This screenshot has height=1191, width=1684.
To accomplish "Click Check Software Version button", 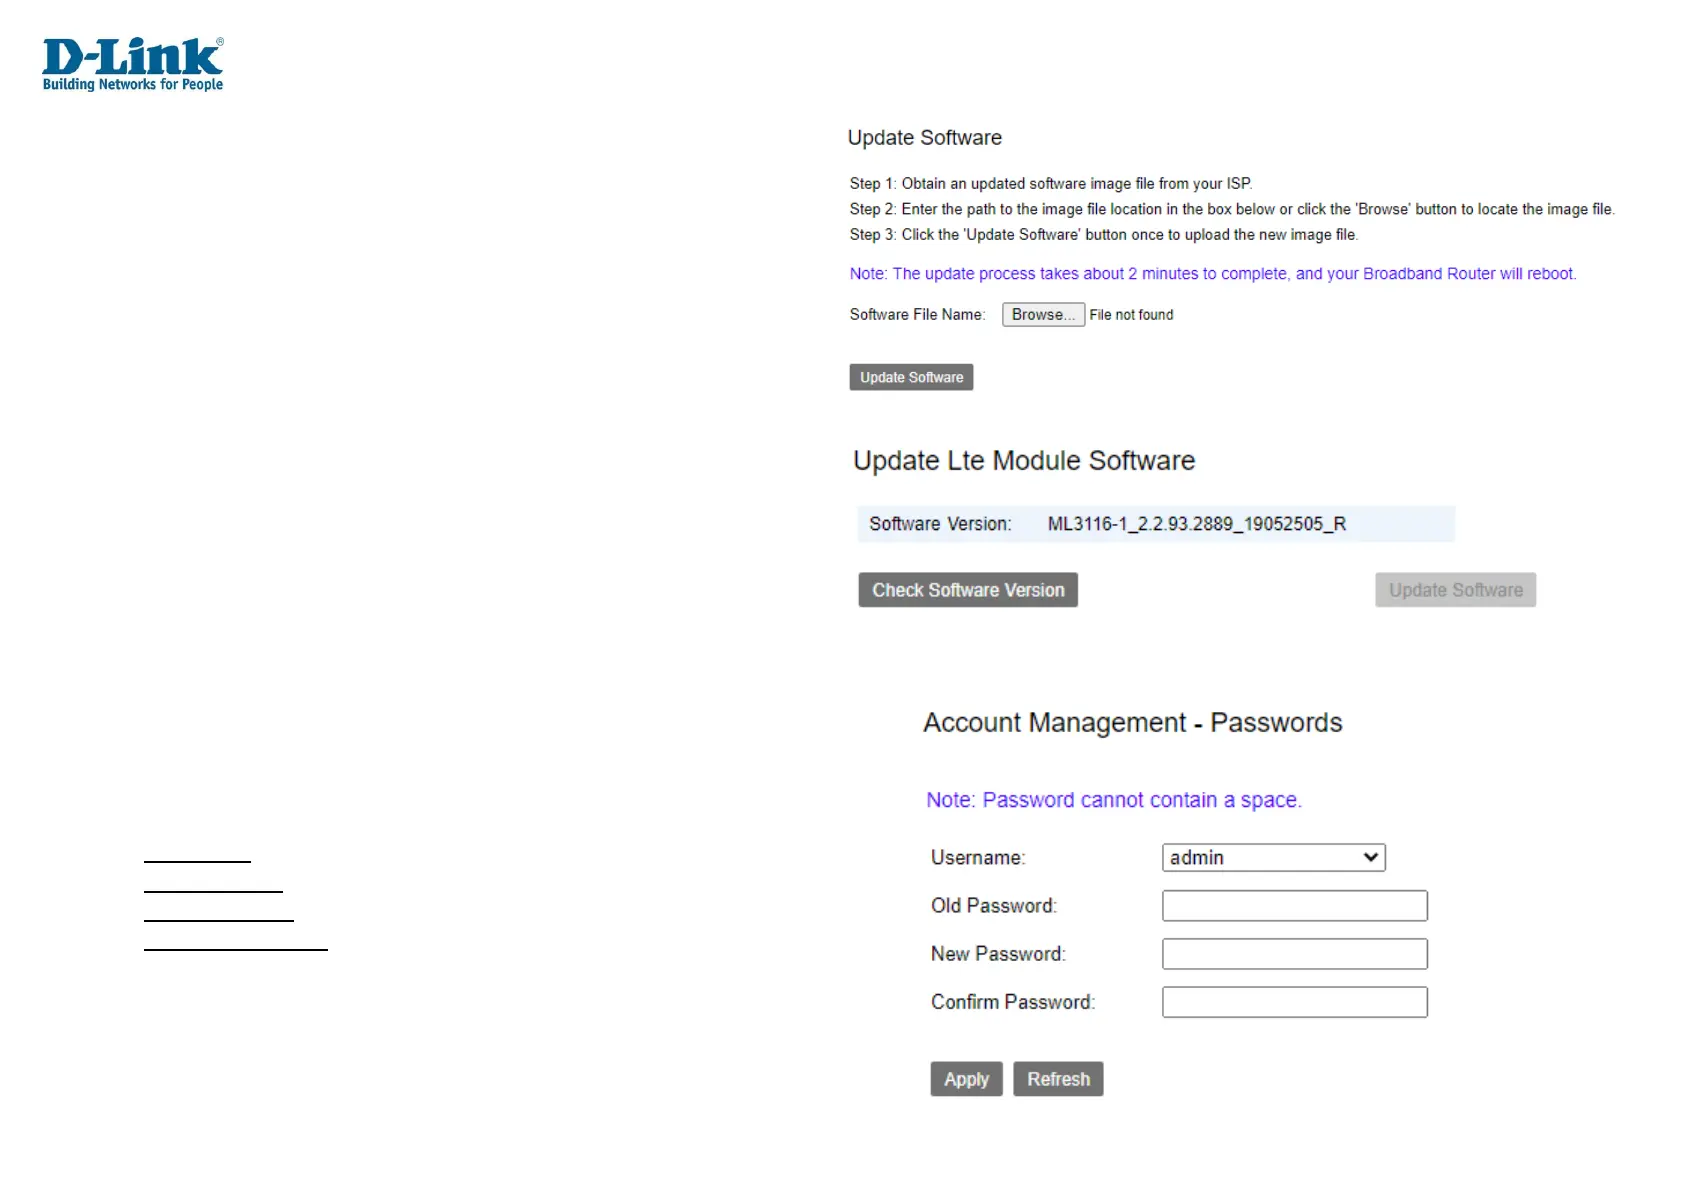I will tap(968, 590).
